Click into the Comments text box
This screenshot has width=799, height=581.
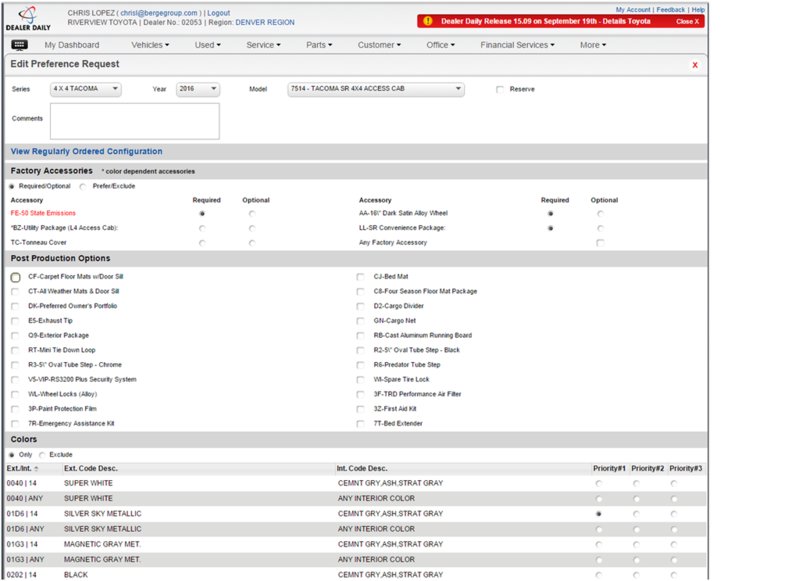click(135, 121)
